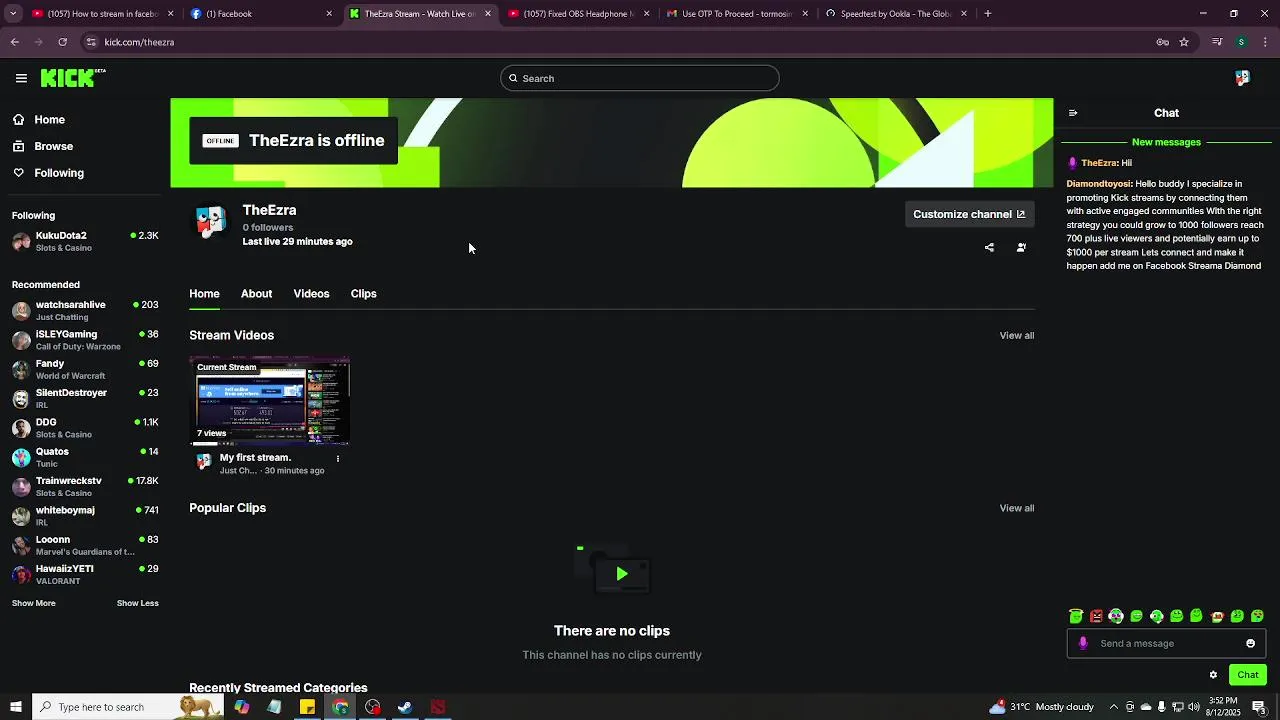This screenshot has height=720, width=1280.
Task: Click TheEzra channel avatar
Action: (210, 222)
